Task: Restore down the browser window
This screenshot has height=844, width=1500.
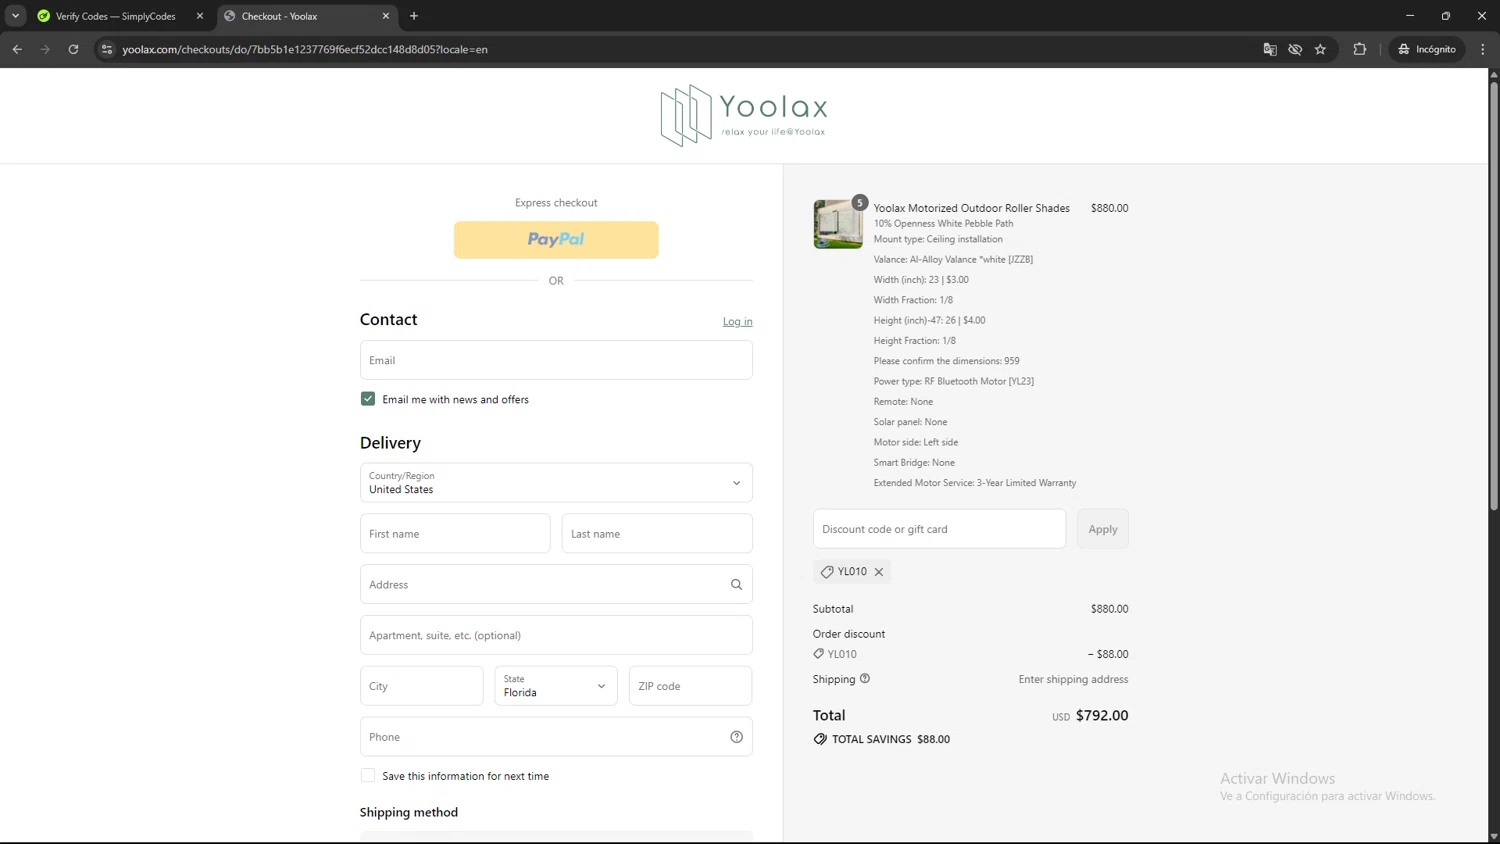Action: click(1446, 16)
